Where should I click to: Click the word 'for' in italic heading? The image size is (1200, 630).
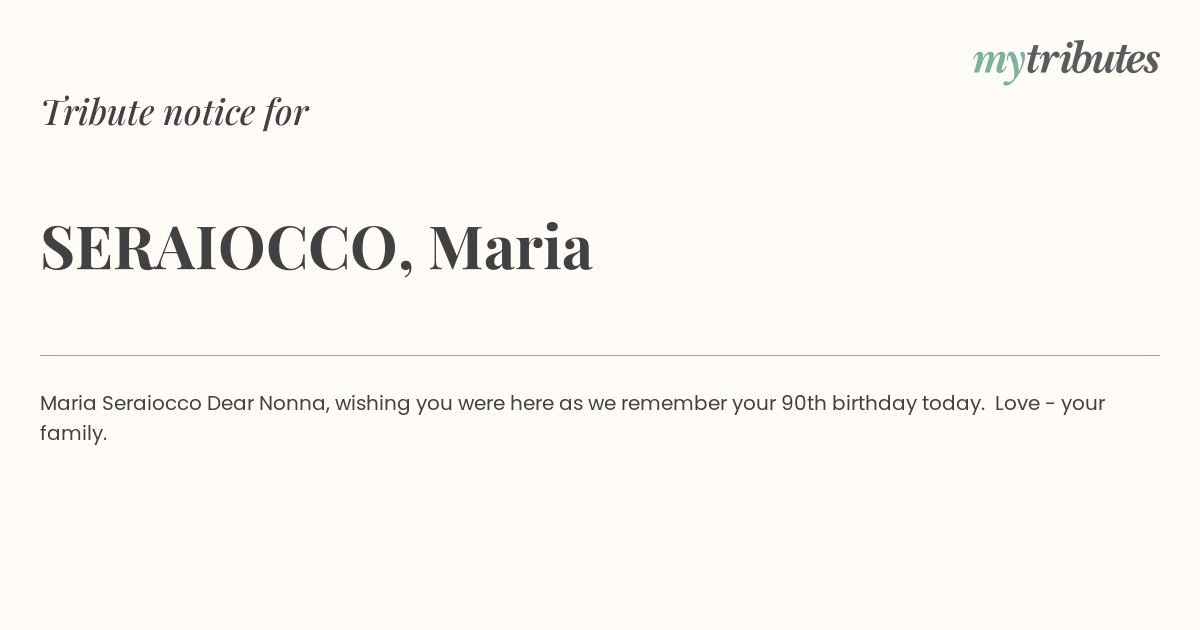[286, 112]
